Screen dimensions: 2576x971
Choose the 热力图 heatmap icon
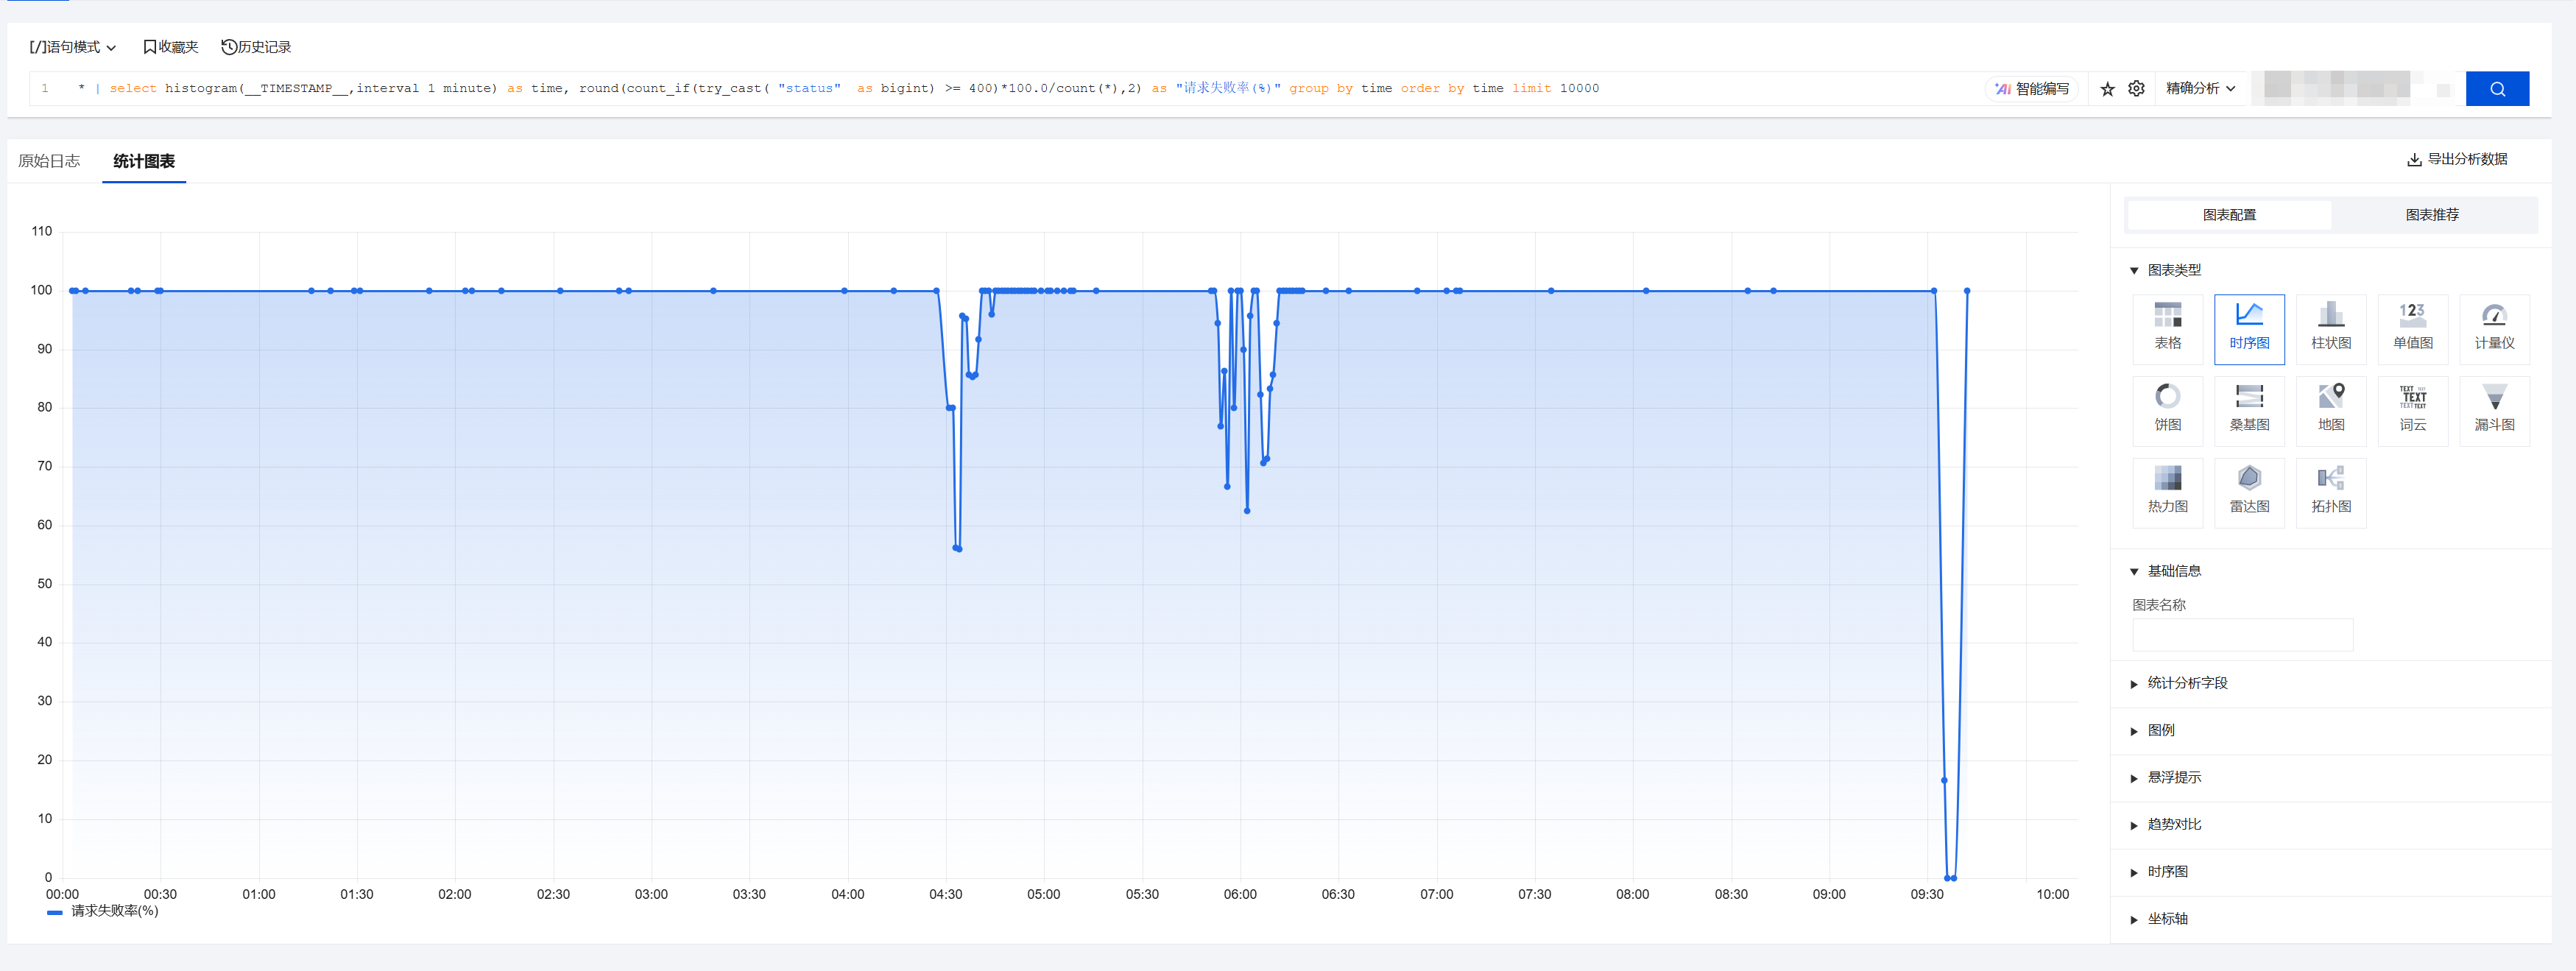pos(2167,492)
